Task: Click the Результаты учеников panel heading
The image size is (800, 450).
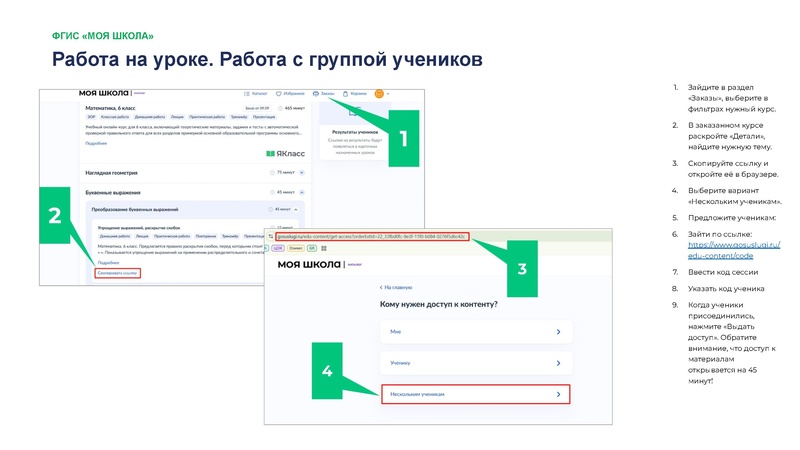Action: point(355,132)
